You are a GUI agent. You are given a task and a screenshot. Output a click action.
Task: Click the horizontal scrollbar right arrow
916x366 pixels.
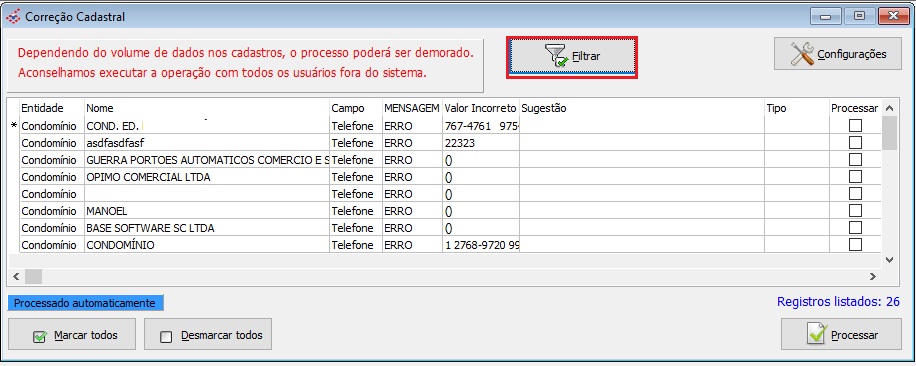coord(873,276)
